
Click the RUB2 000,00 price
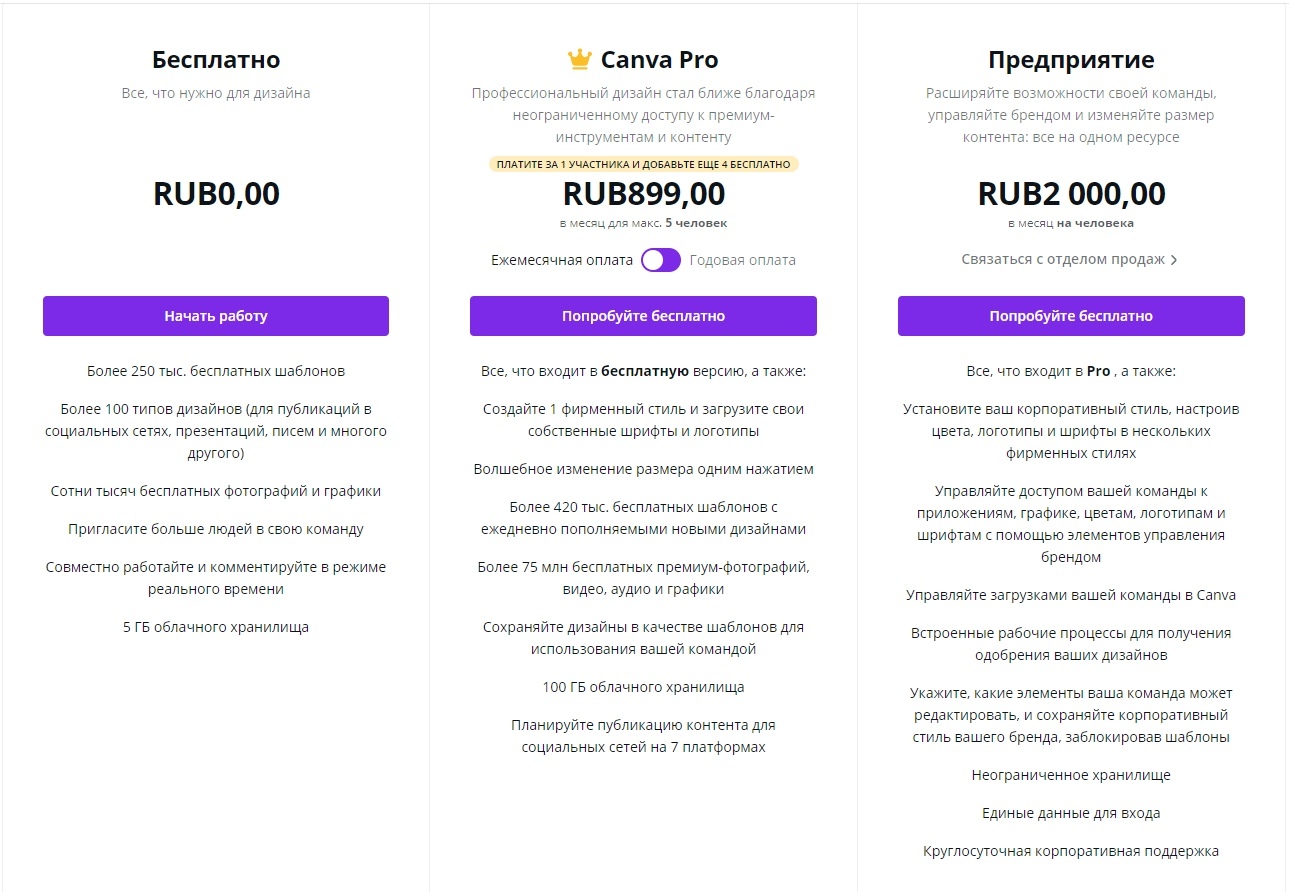tap(1071, 194)
